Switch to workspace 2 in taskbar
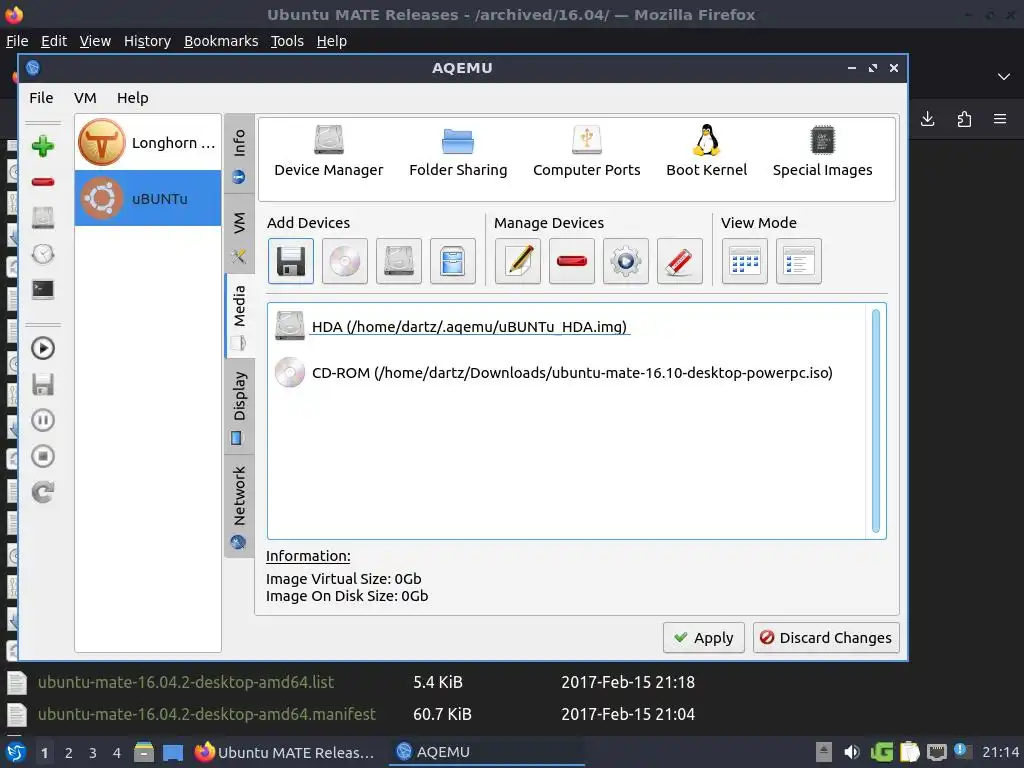This screenshot has width=1024, height=768. coord(69,752)
